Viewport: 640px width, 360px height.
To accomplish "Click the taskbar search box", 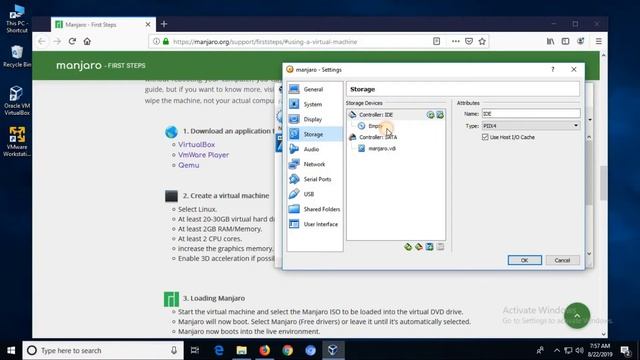I will pos(103,350).
